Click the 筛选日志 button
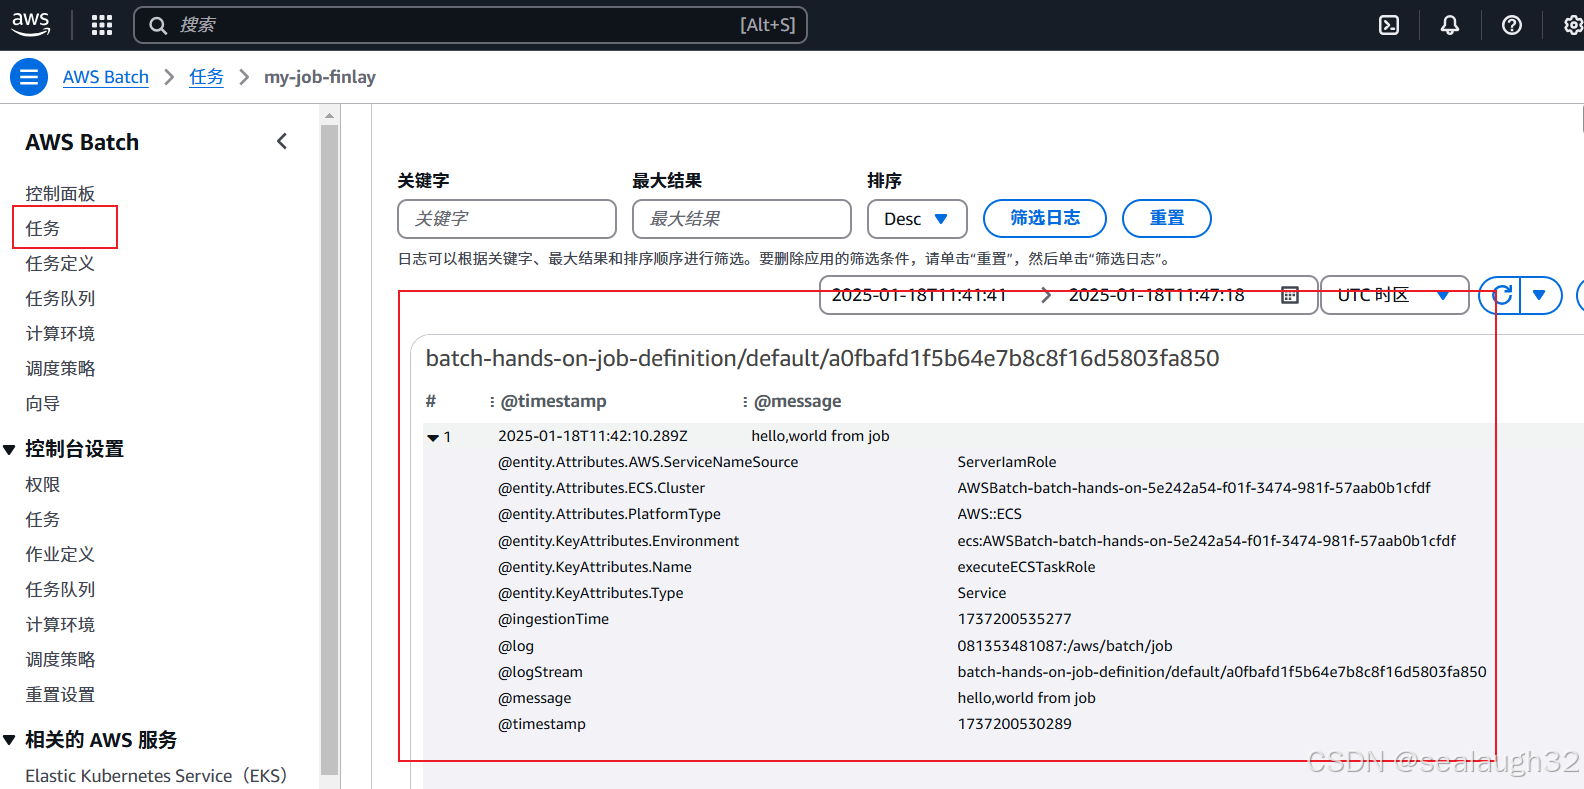The image size is (1584, 789). tap(1045, 218)
